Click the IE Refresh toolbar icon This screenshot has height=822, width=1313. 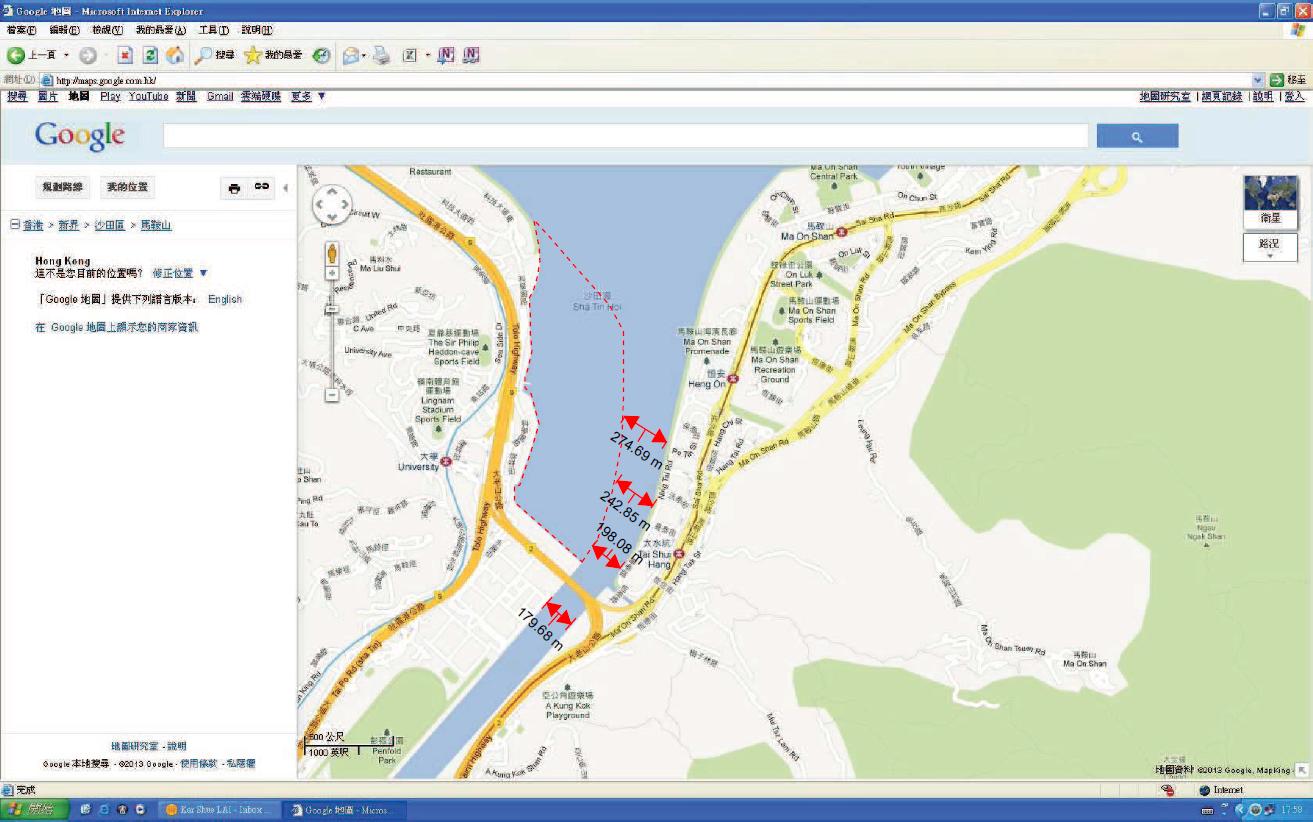tap(150, 56)
